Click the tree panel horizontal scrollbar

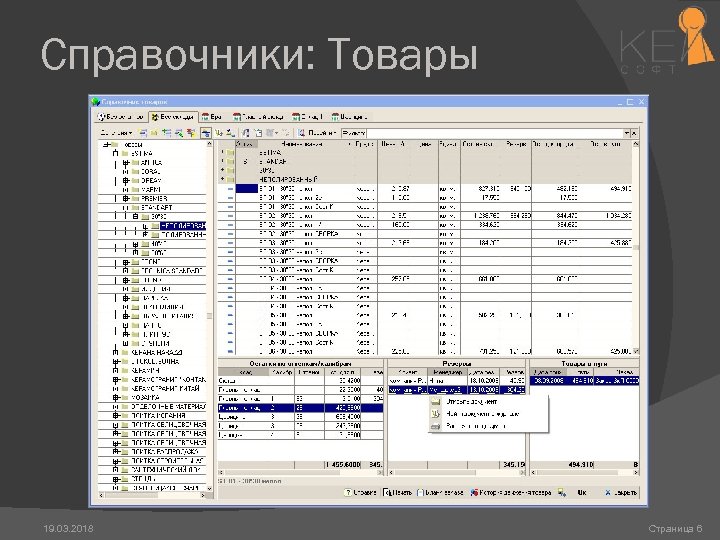pos(152,495)
